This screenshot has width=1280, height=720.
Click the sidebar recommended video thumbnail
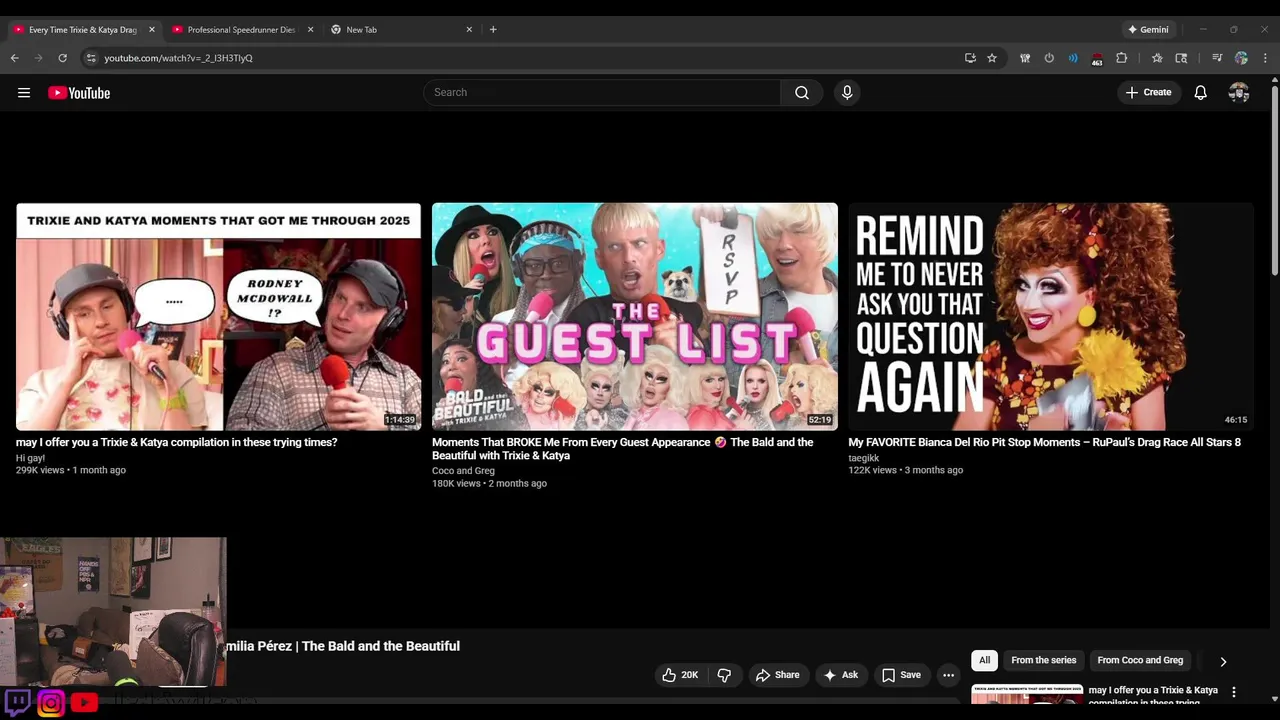pos(1027,696)
